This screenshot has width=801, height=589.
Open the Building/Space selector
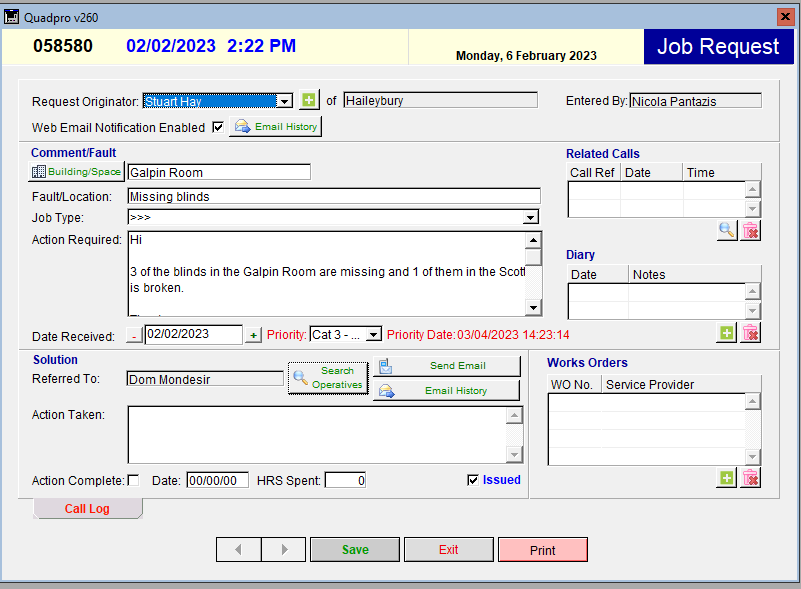(77, 172)
